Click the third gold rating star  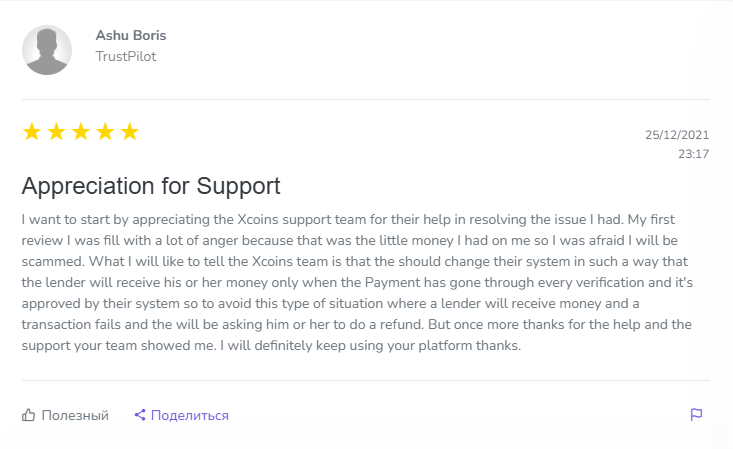coord(81,132)
